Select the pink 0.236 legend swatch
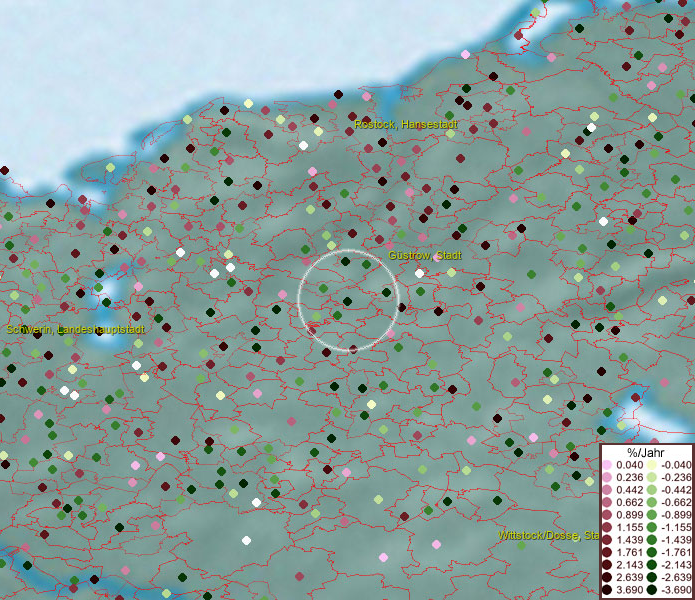 607,477
